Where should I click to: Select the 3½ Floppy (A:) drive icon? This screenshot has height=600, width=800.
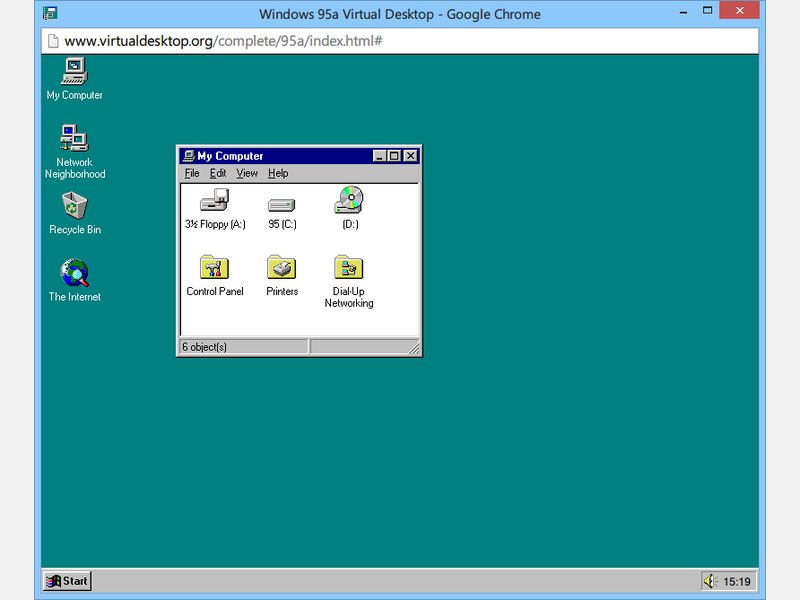[214, 200]
